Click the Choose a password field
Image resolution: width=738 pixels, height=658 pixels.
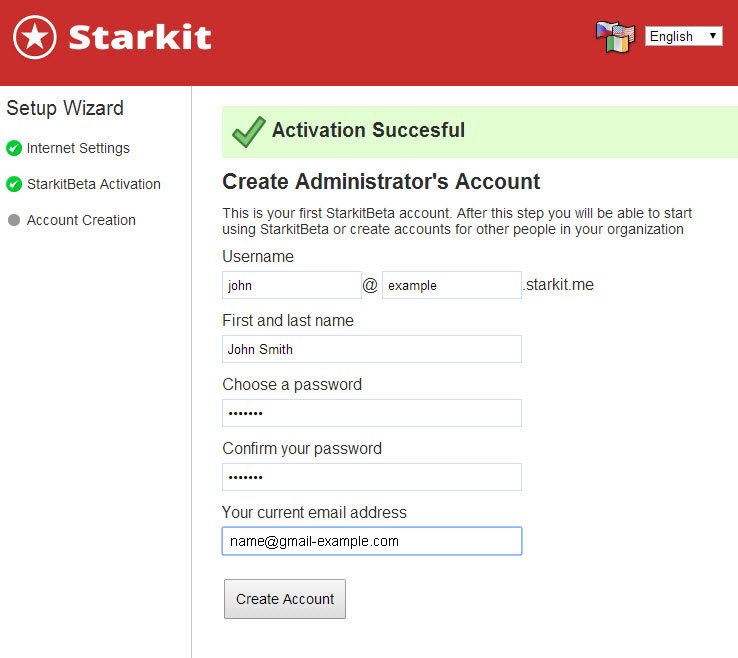372,413
